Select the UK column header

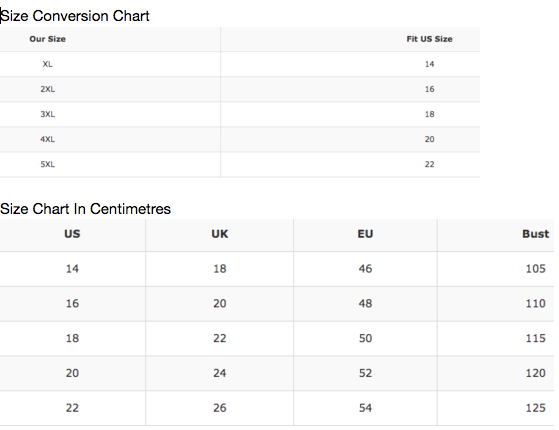220,234
